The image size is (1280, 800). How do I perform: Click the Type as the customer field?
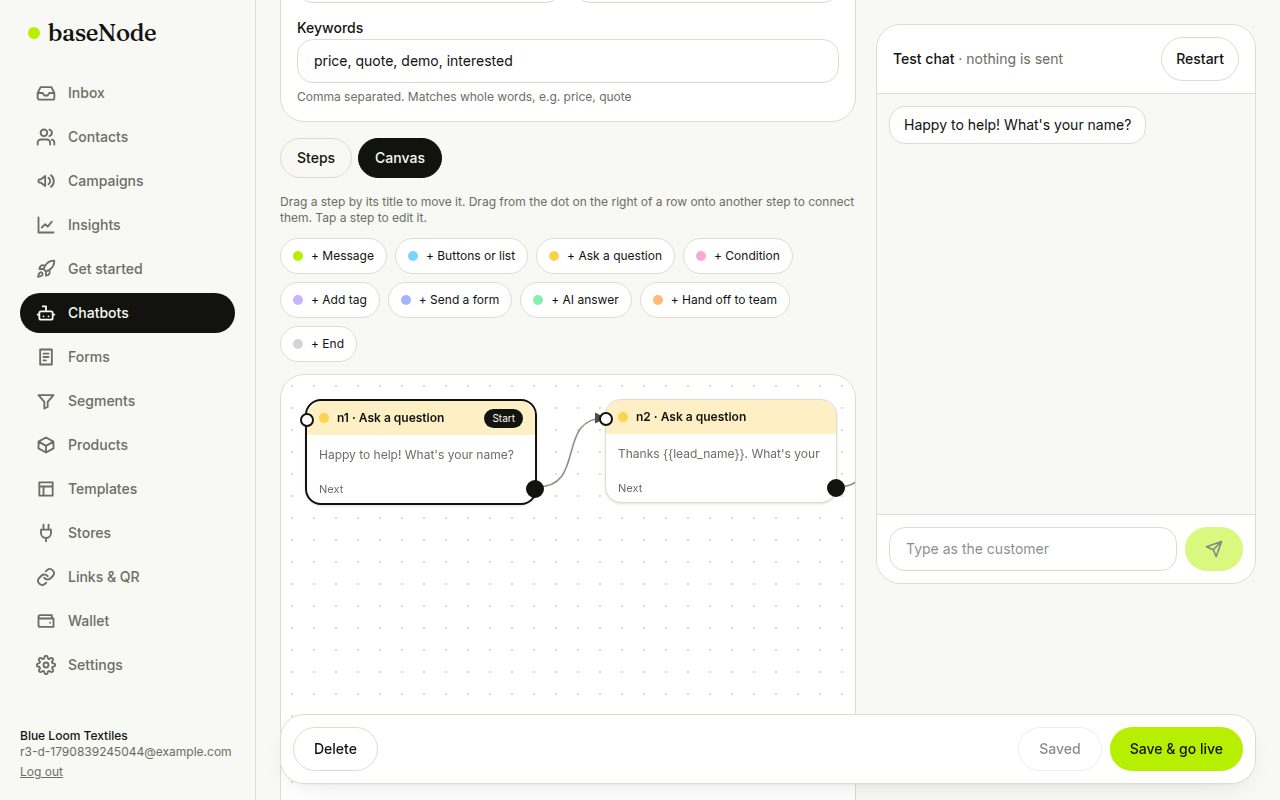point(1033,549)
